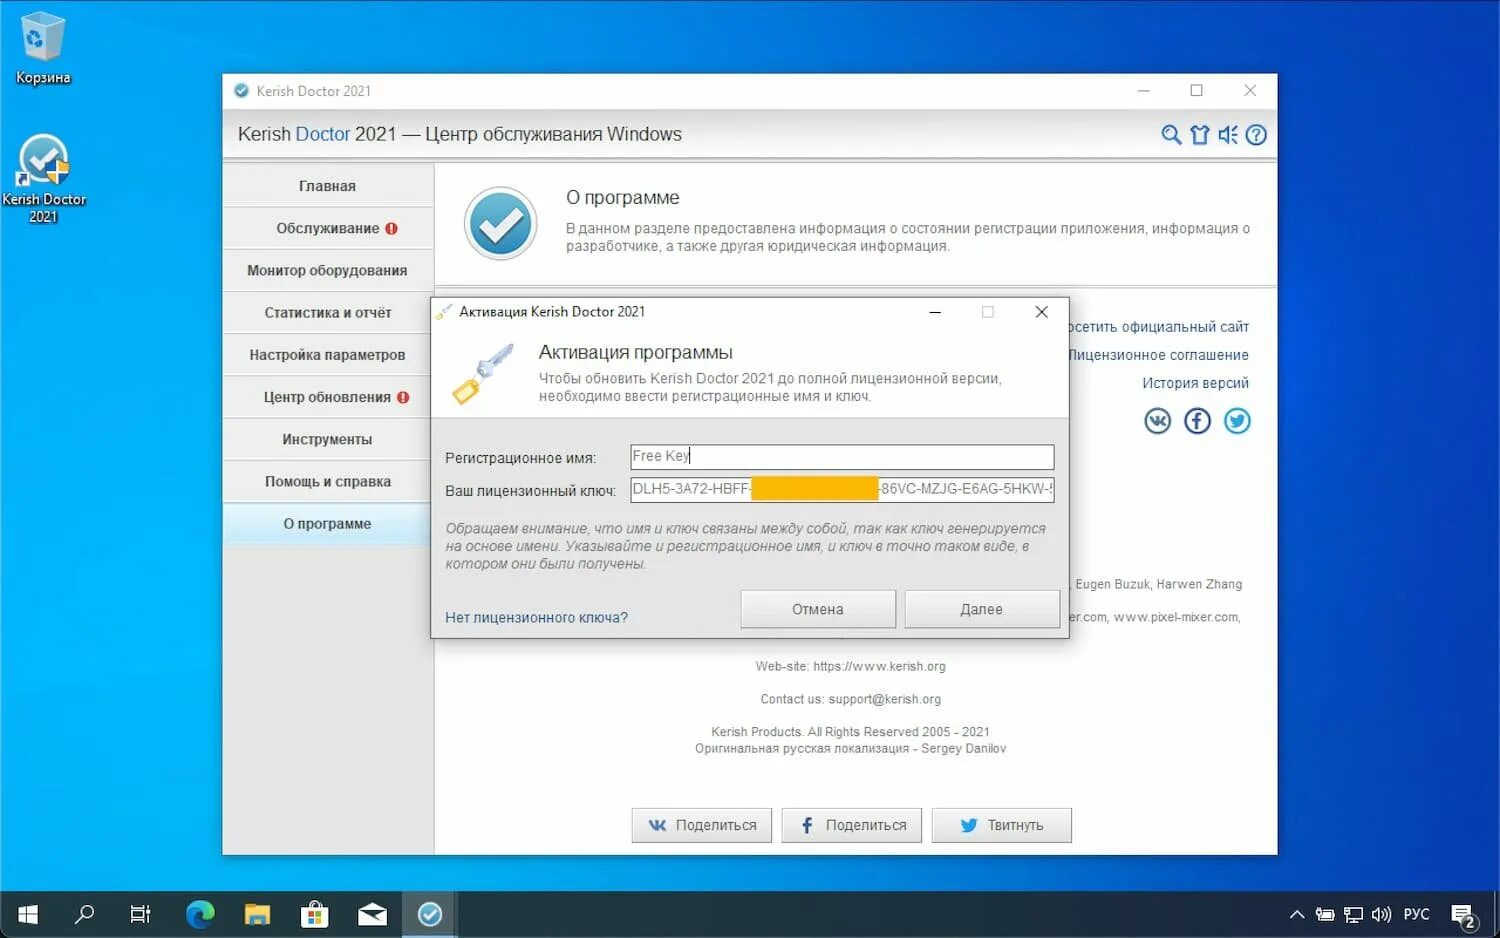The image size is (1500, 938).
Task: Open the network tray icon
Action: tap(1353, 914)
